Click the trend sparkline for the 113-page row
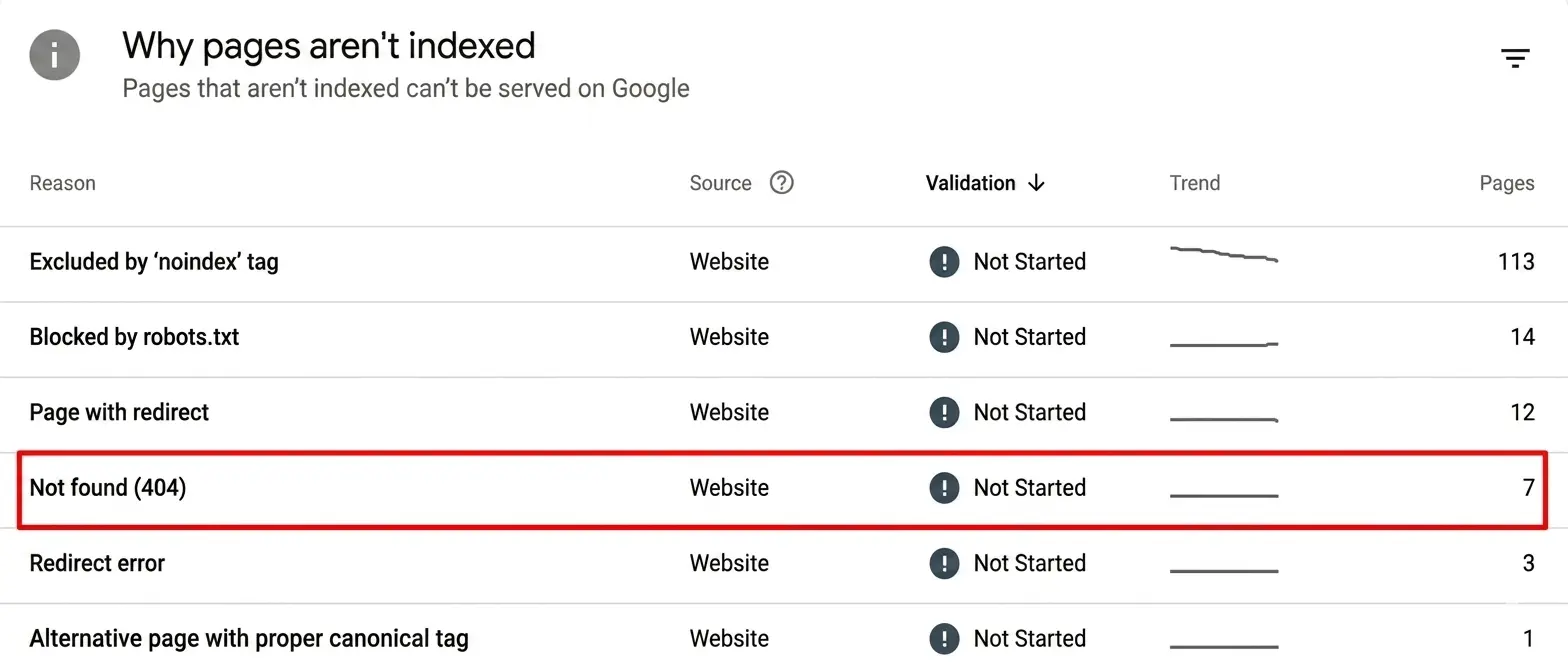The width and height of the screenshot is (1568, 672). [1224, 258]
